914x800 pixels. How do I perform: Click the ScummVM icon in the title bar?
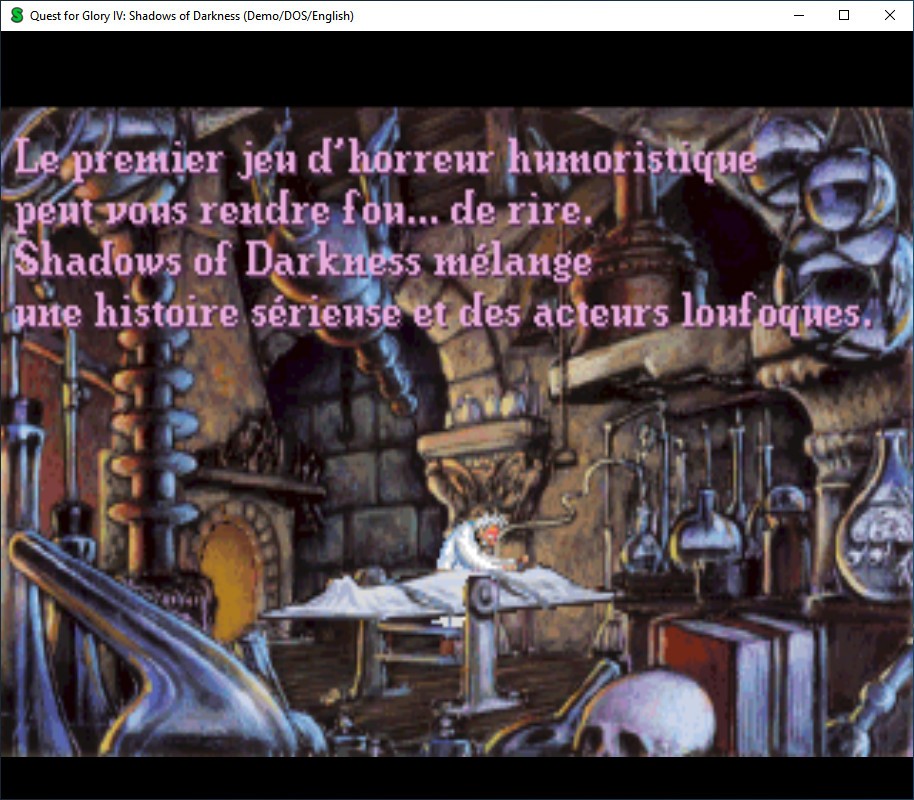[x=17, y=15]
